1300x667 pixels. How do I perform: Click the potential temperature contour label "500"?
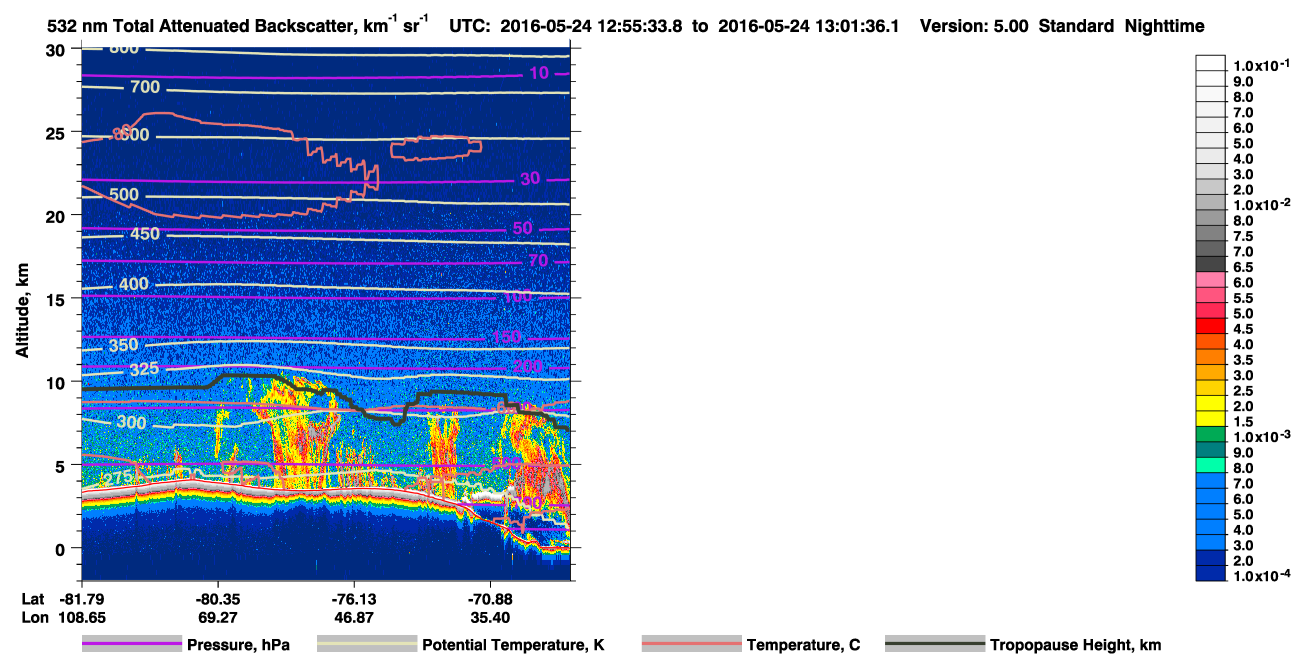point(124,194)
